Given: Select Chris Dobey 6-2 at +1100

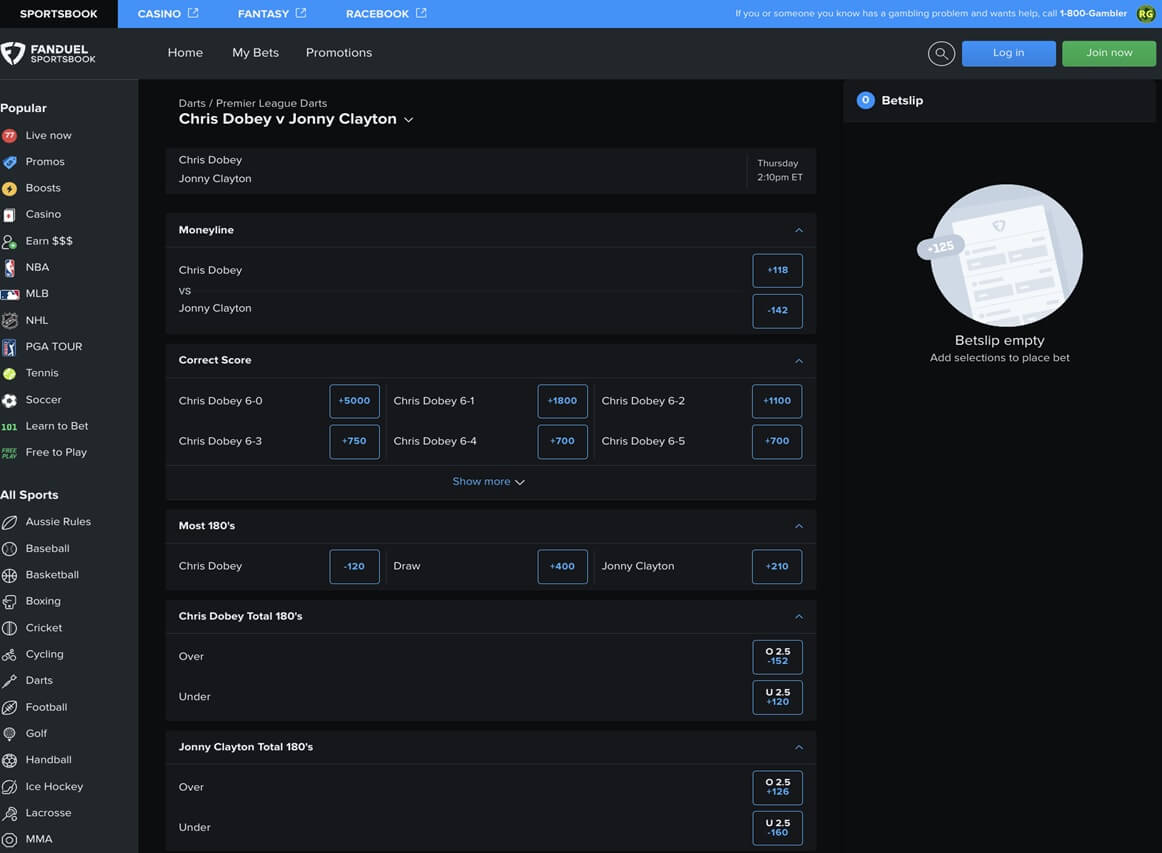Looking at the screenshot, I should click(x=777, y=401).
